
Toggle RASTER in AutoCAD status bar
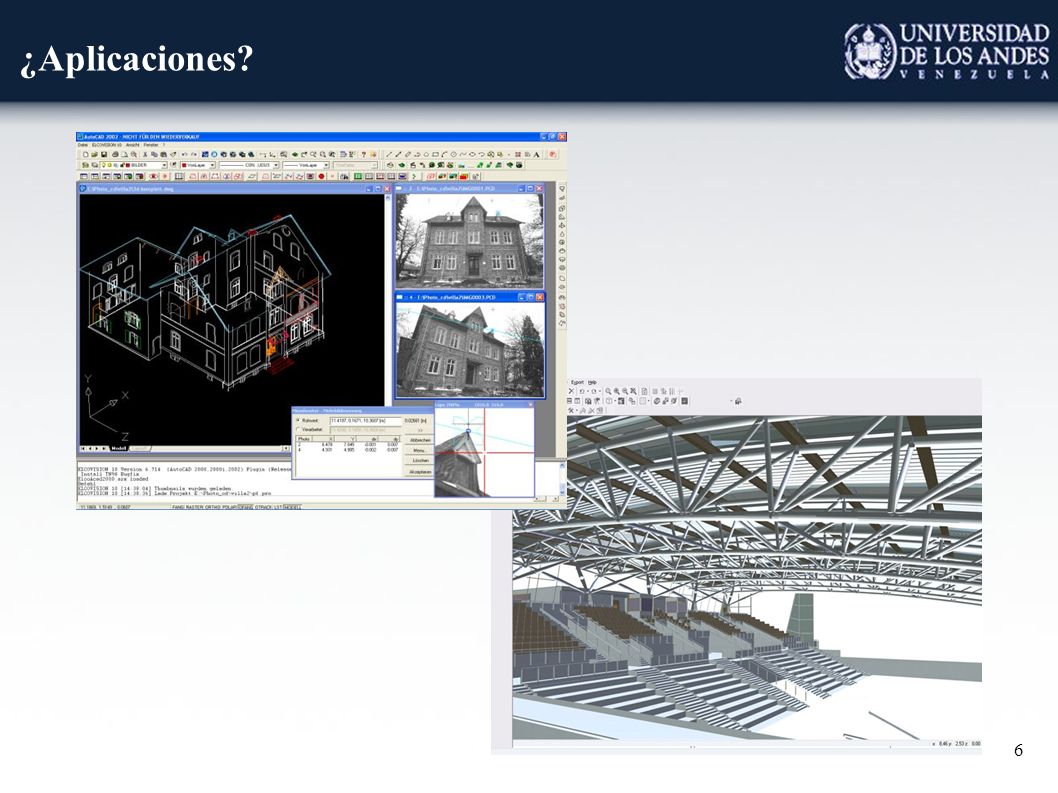coord(194,507)
